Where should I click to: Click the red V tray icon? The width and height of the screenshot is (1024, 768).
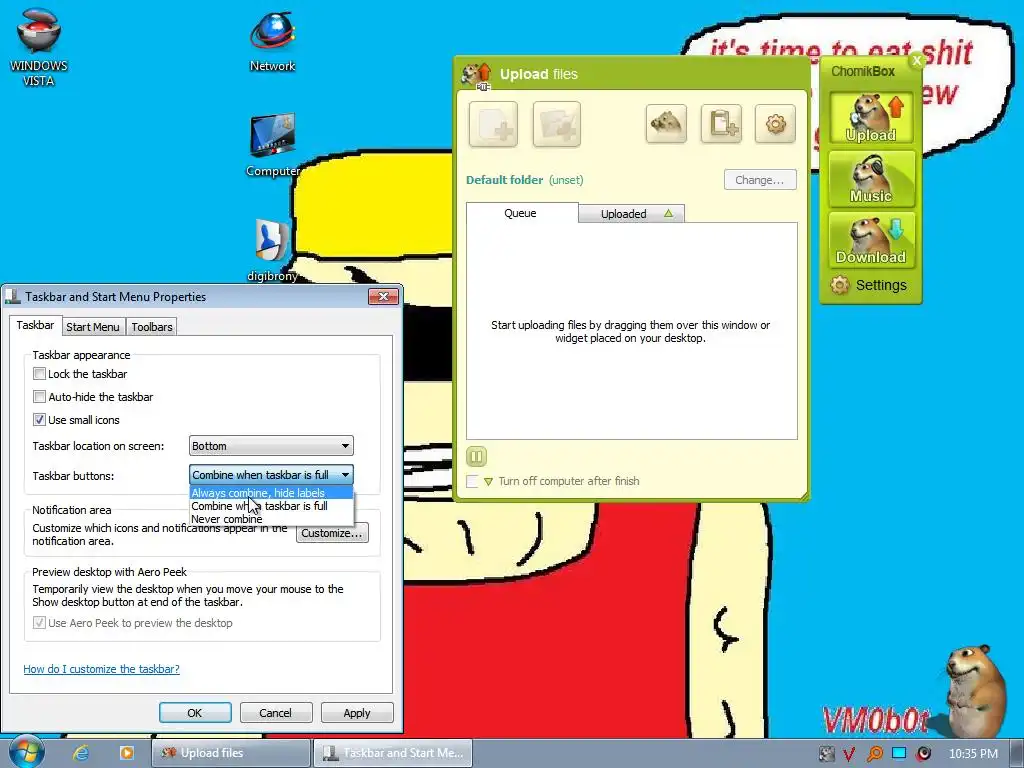coord(849,754)
